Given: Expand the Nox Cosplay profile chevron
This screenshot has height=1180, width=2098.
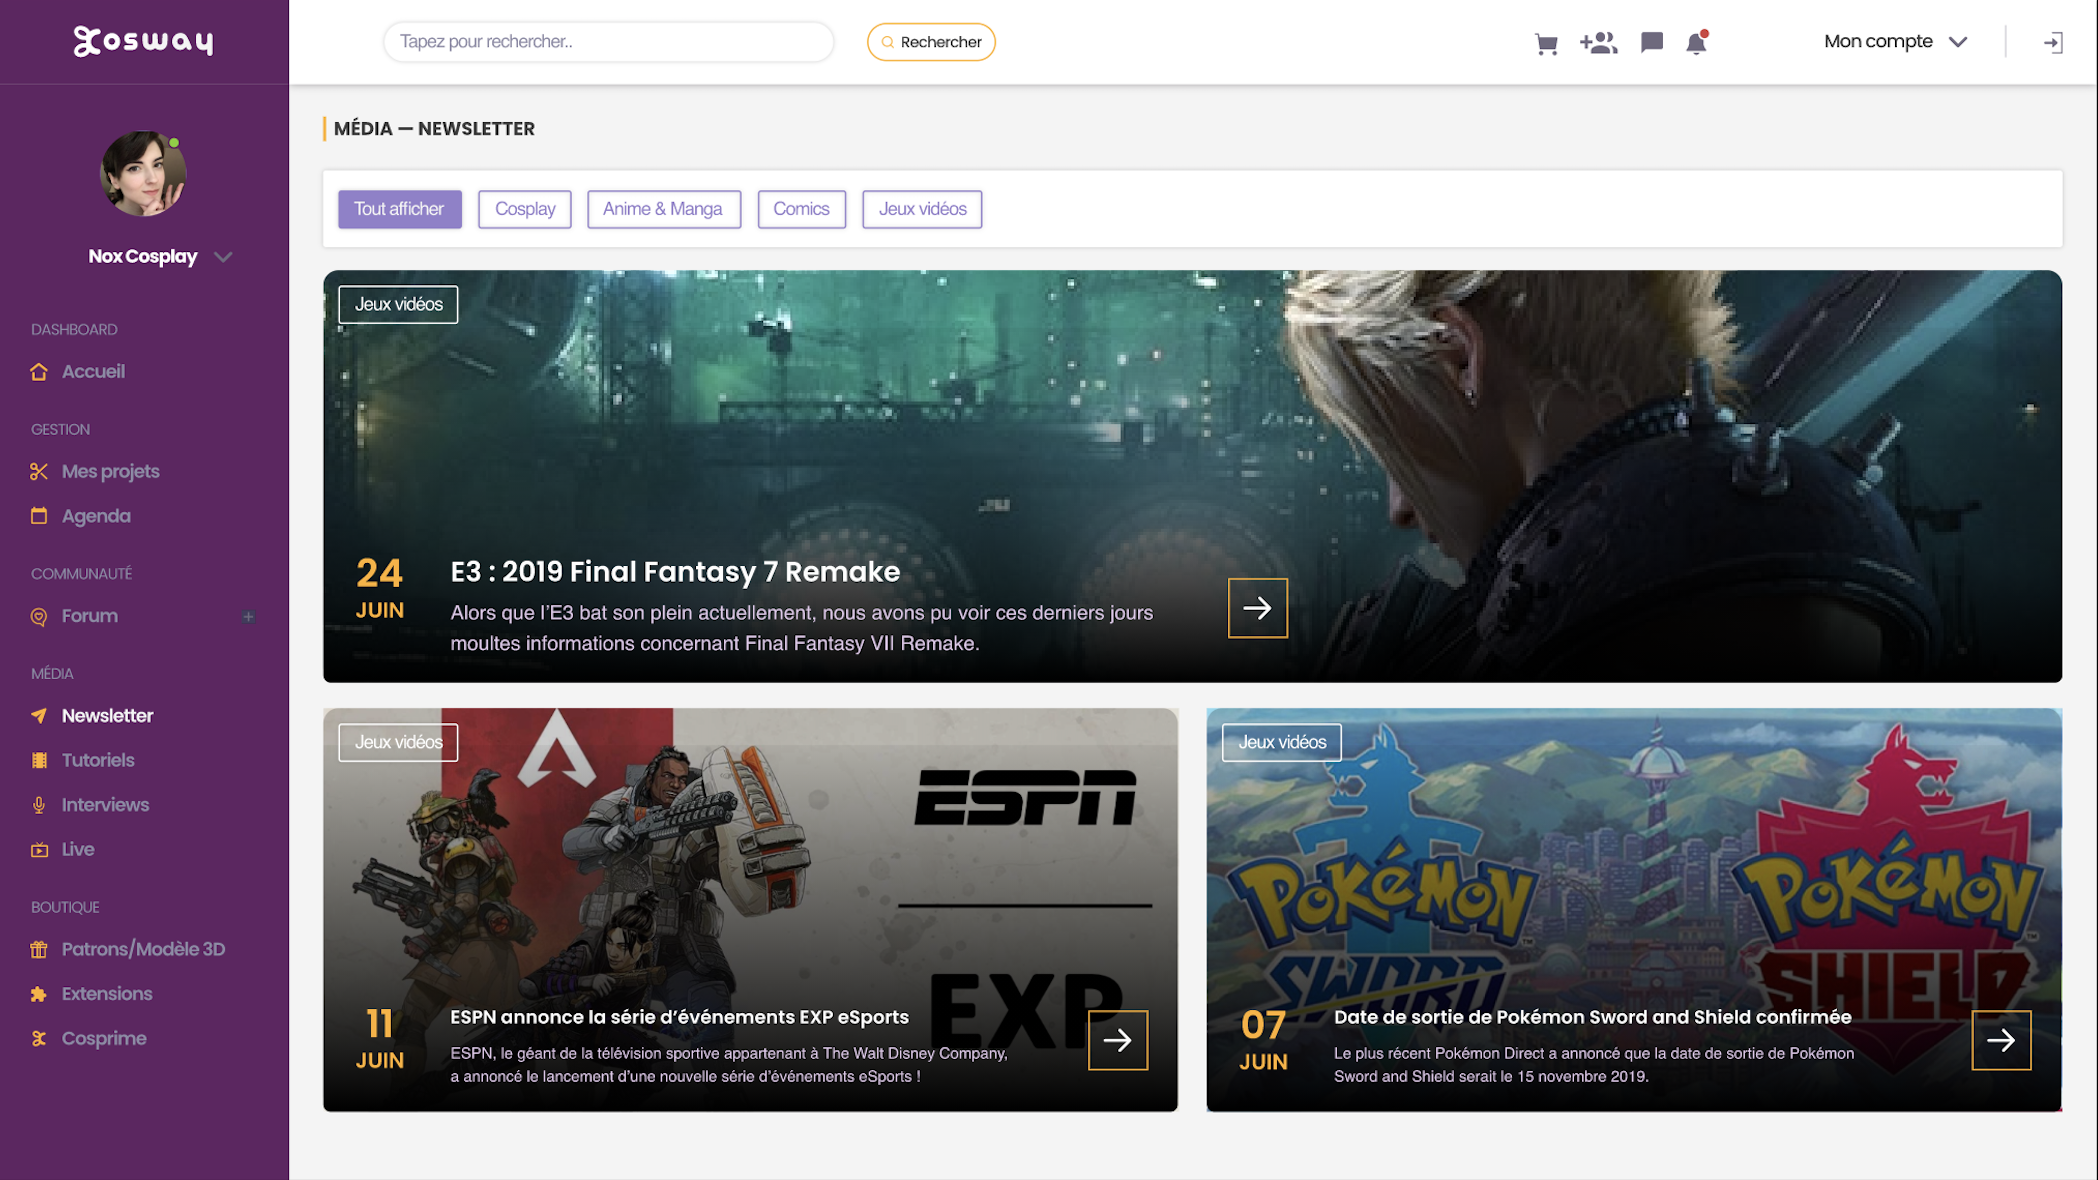Looking at the screenshot, I should [223, 257].
